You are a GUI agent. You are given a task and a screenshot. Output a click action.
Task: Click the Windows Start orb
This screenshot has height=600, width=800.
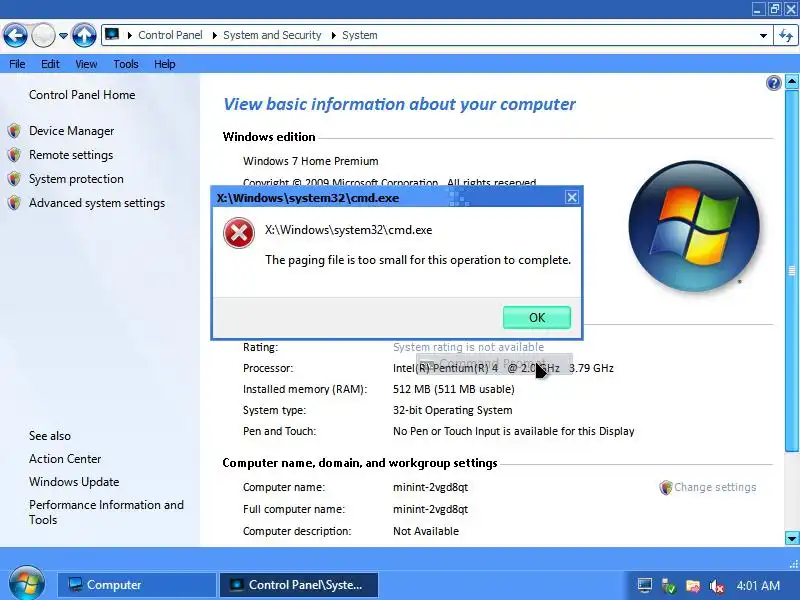click(27, 583)
